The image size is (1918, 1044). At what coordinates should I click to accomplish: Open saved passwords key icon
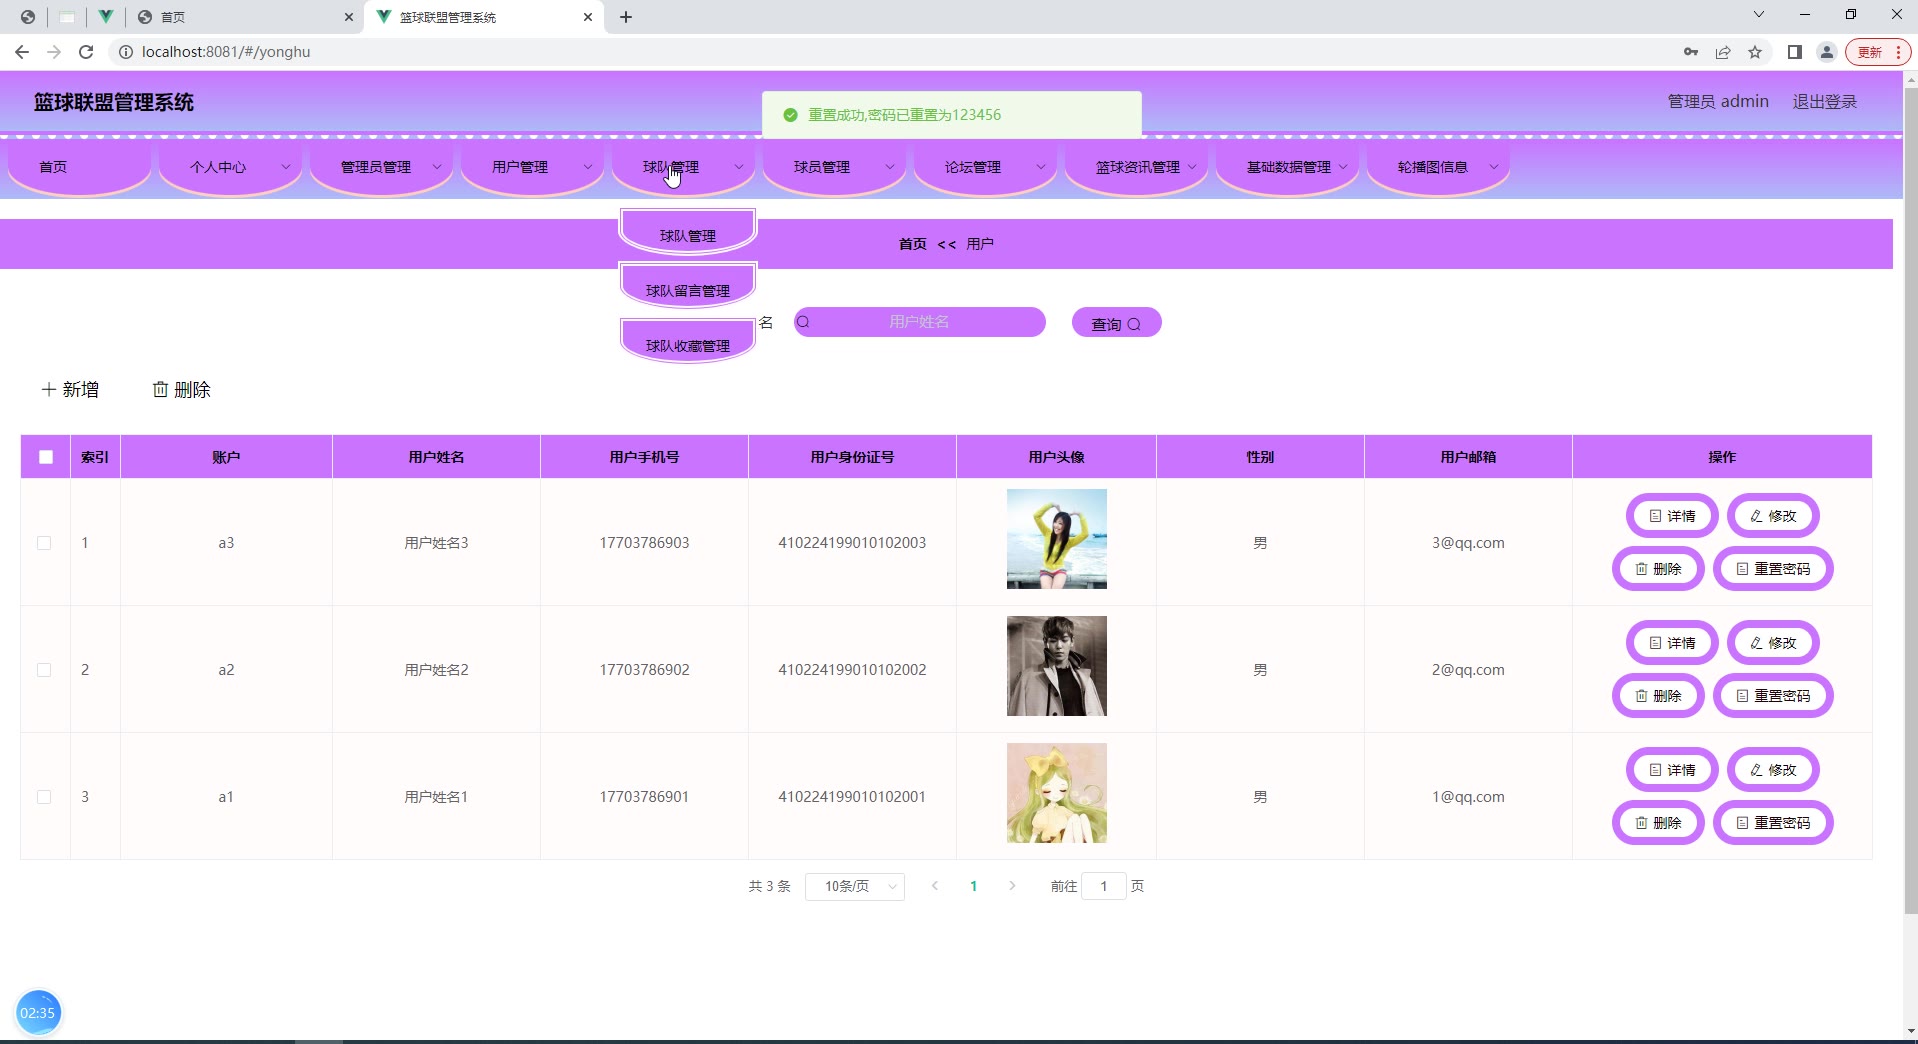pos(1691,52)
